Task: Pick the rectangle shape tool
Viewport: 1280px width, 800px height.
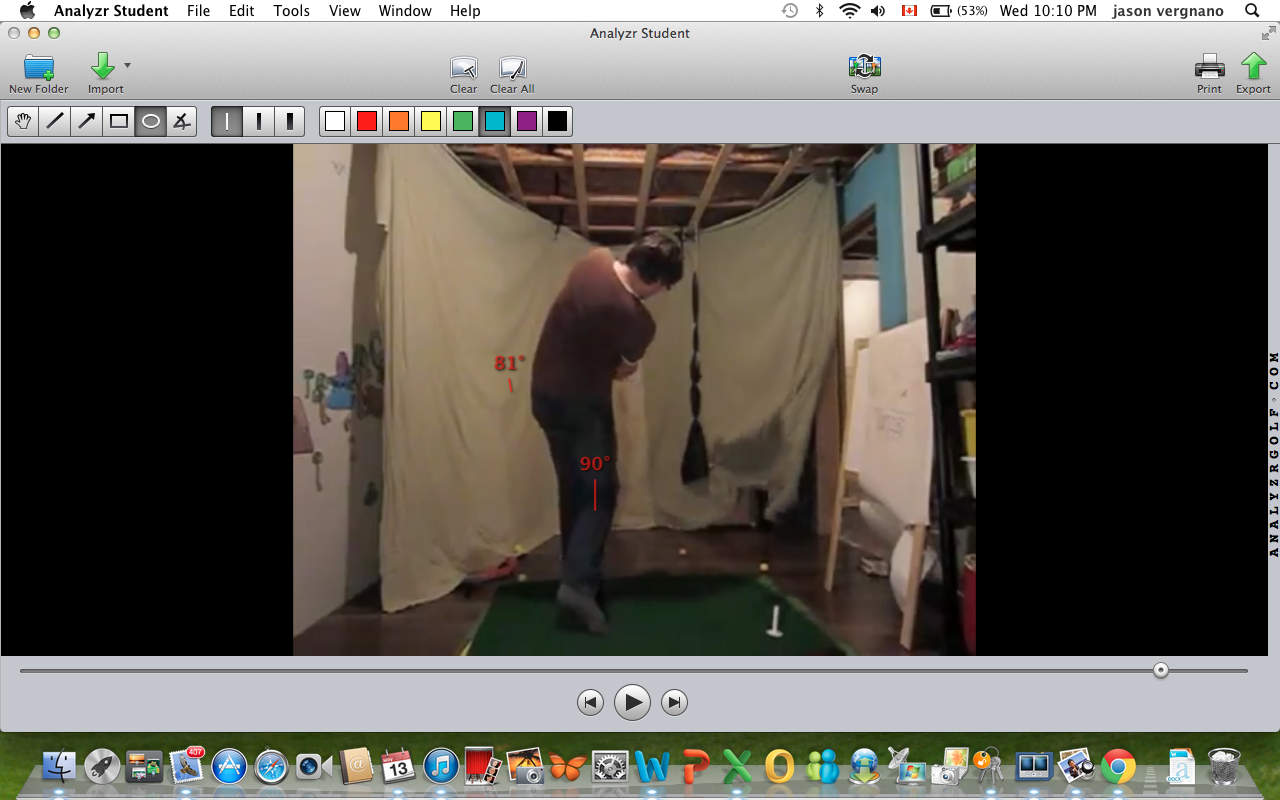Action: [119, 121]
